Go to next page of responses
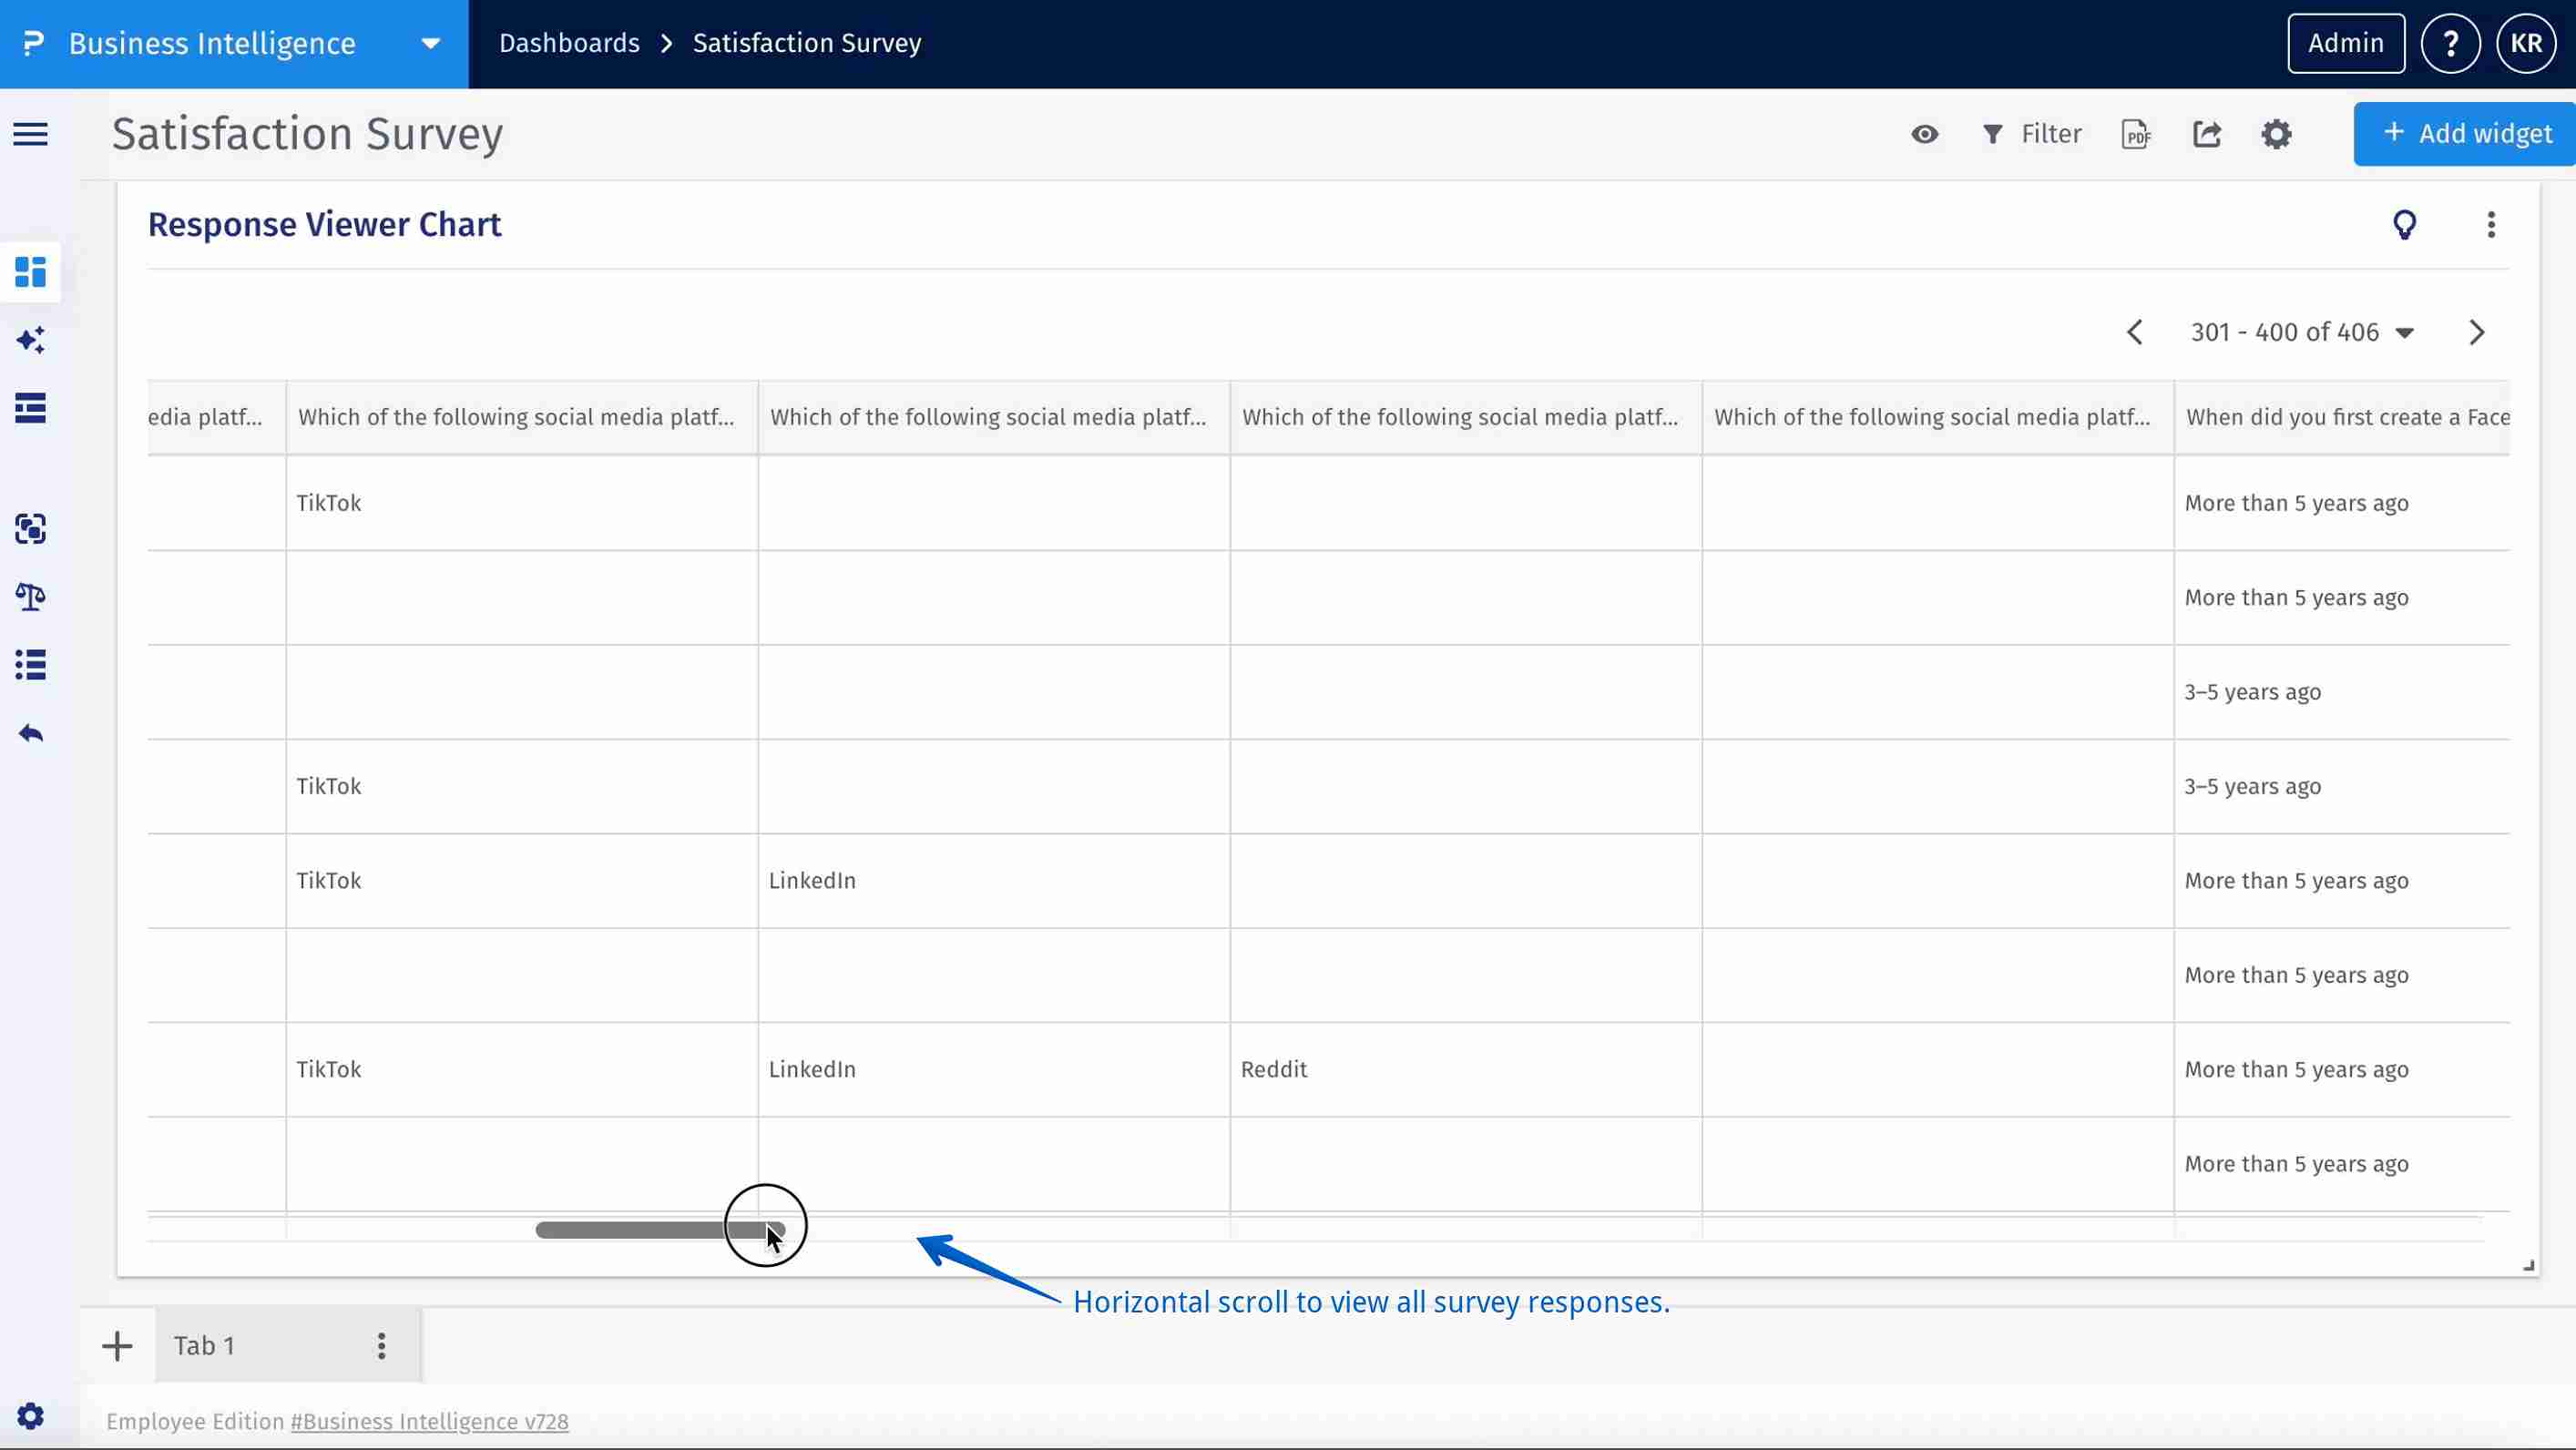Viewport: 2576px width, 1450px height. (x=2476, y=332)
